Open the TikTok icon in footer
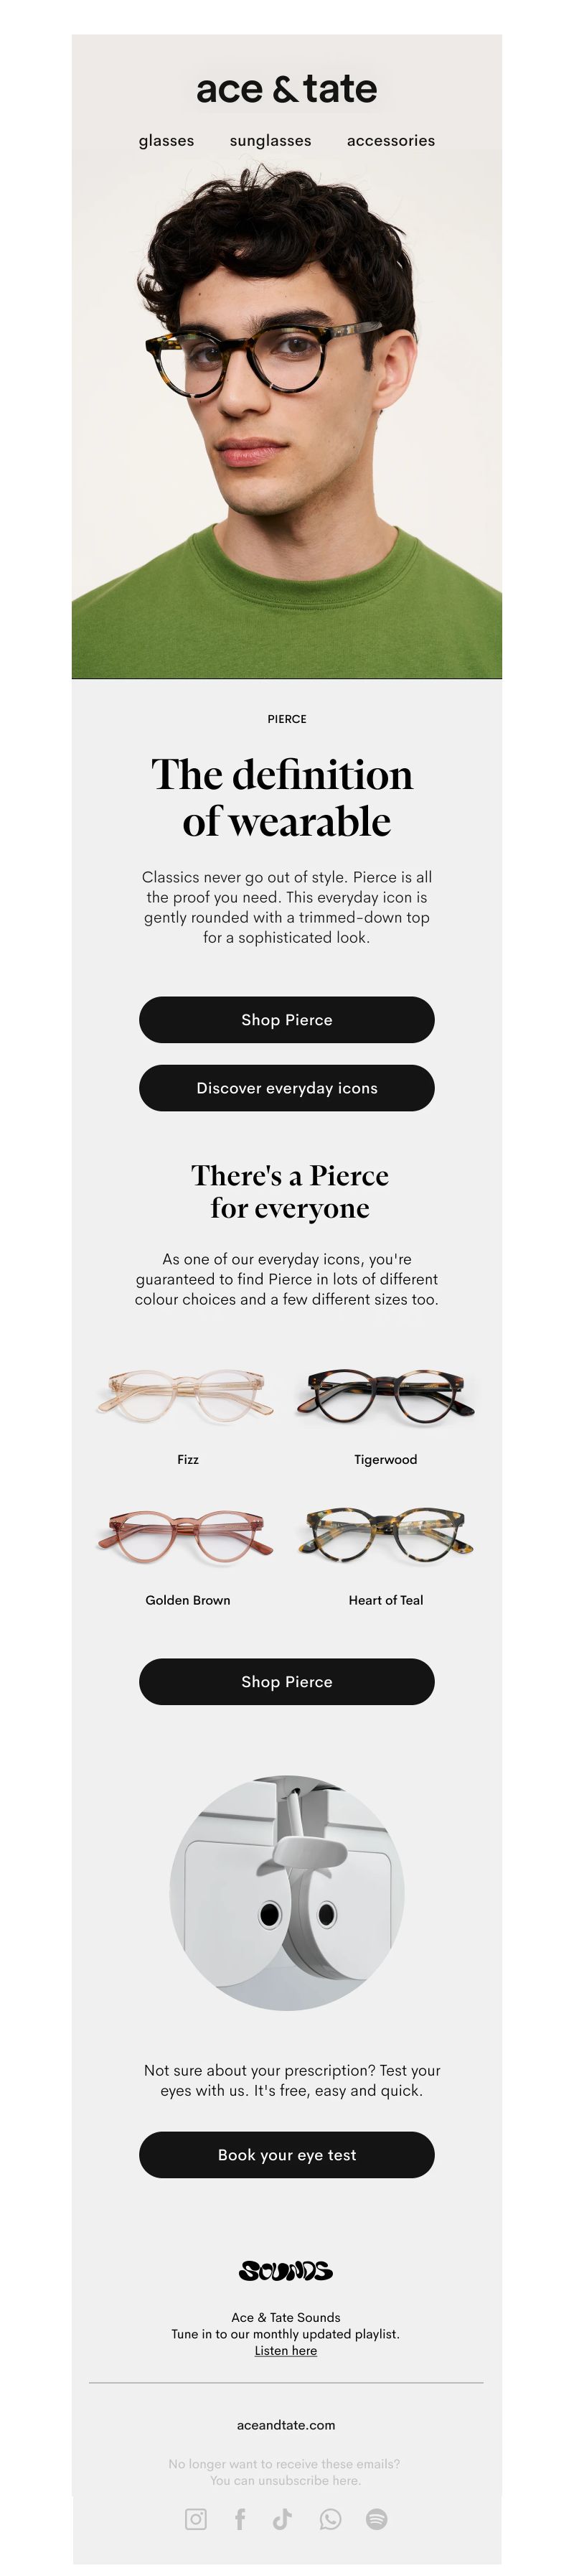 point(283,2518)
